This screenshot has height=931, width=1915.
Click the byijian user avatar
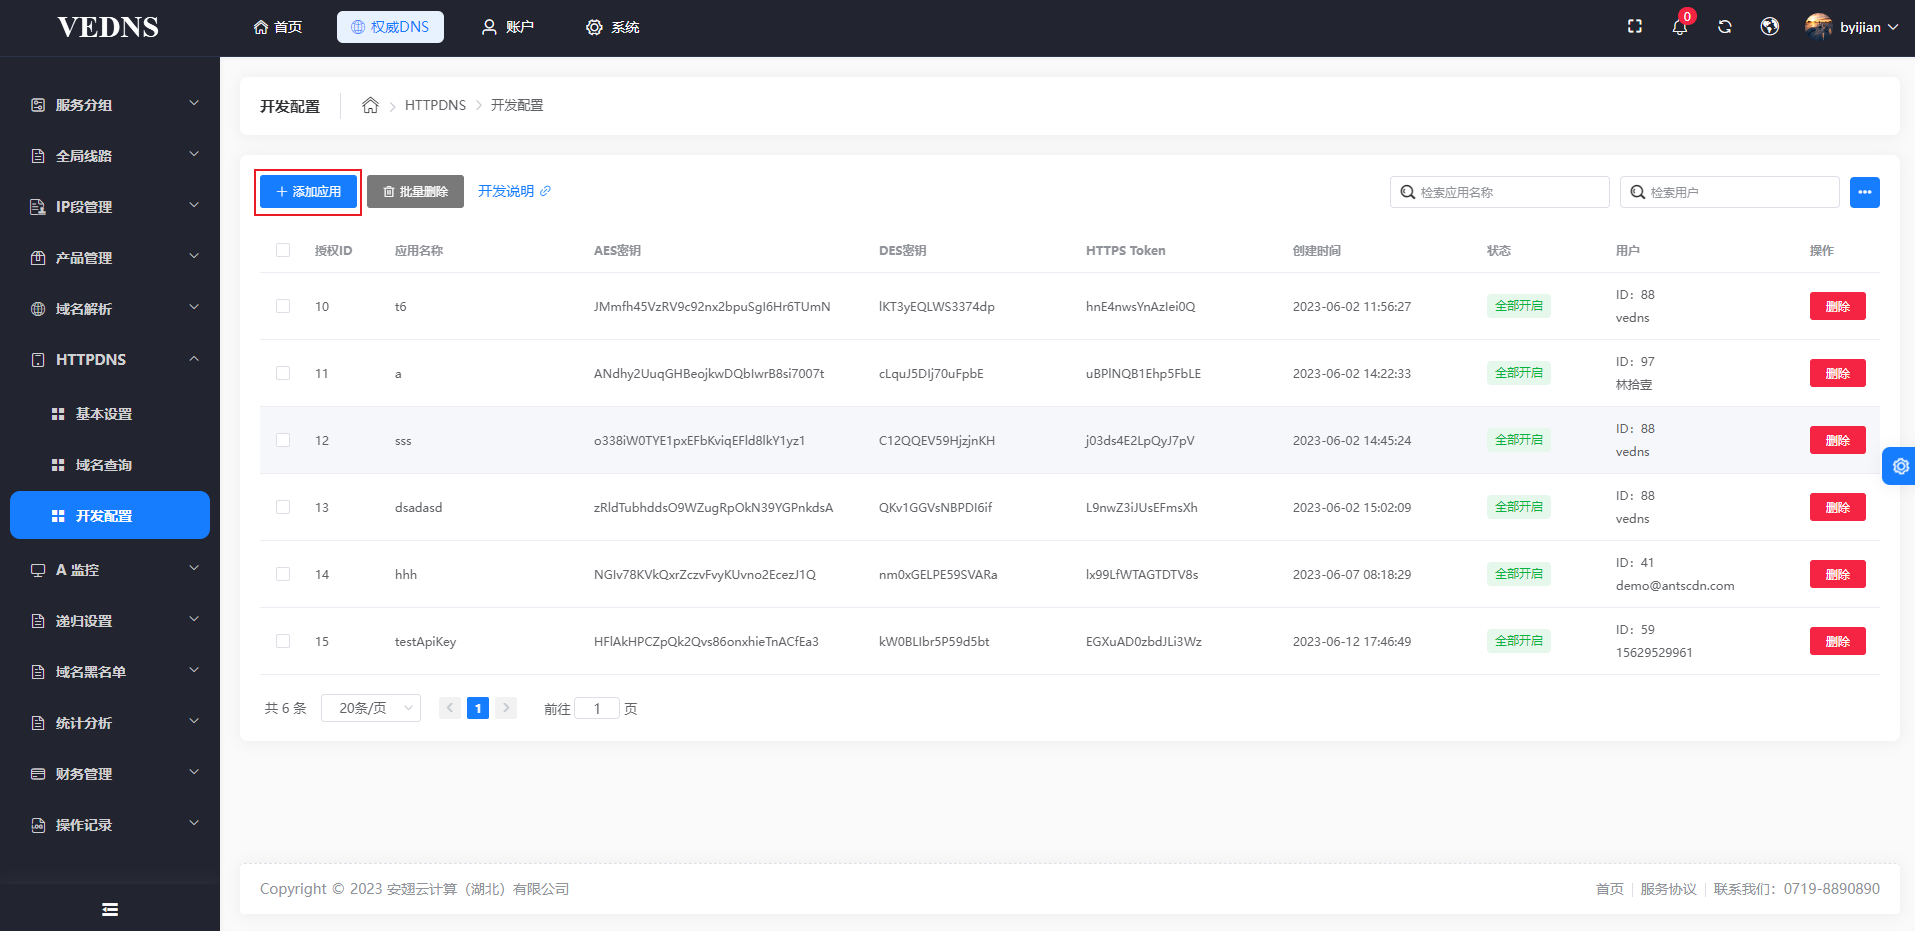pos(1818,27)
